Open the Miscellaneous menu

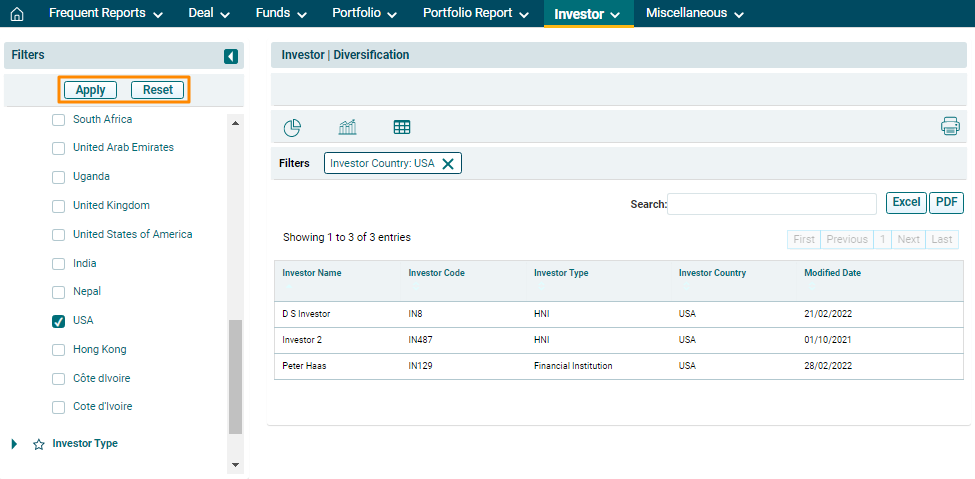click(x=694, y=14)
